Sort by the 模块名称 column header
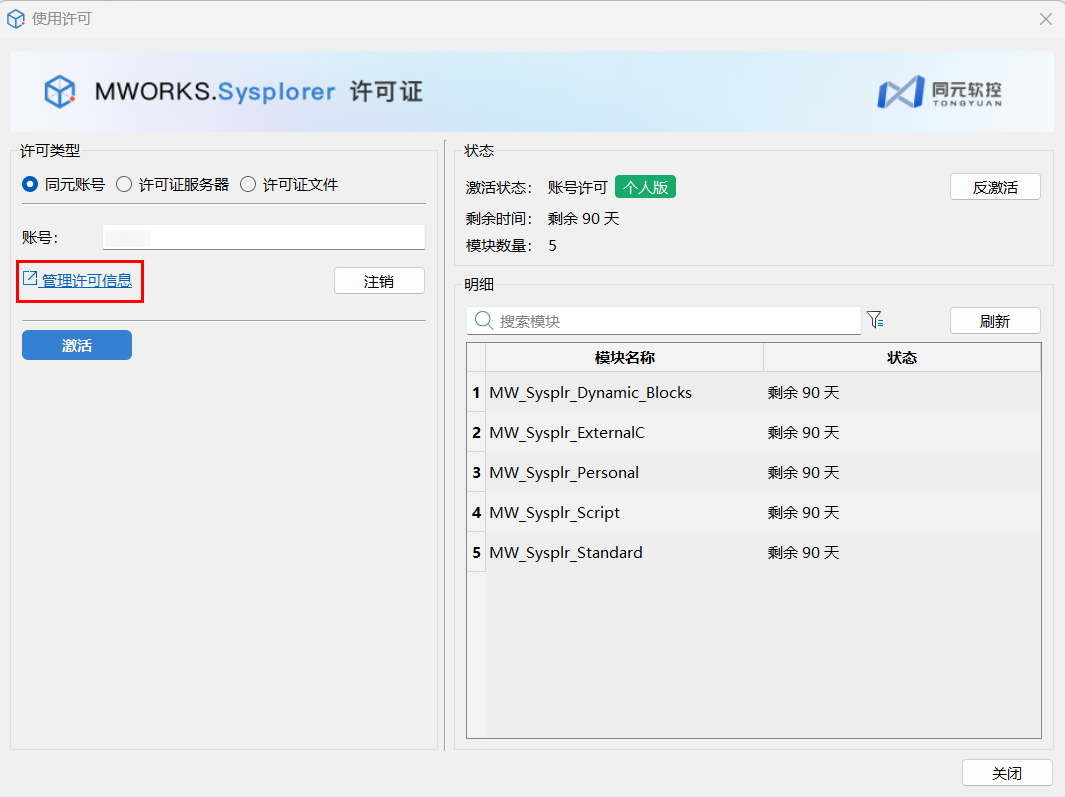 pos(624,358)
